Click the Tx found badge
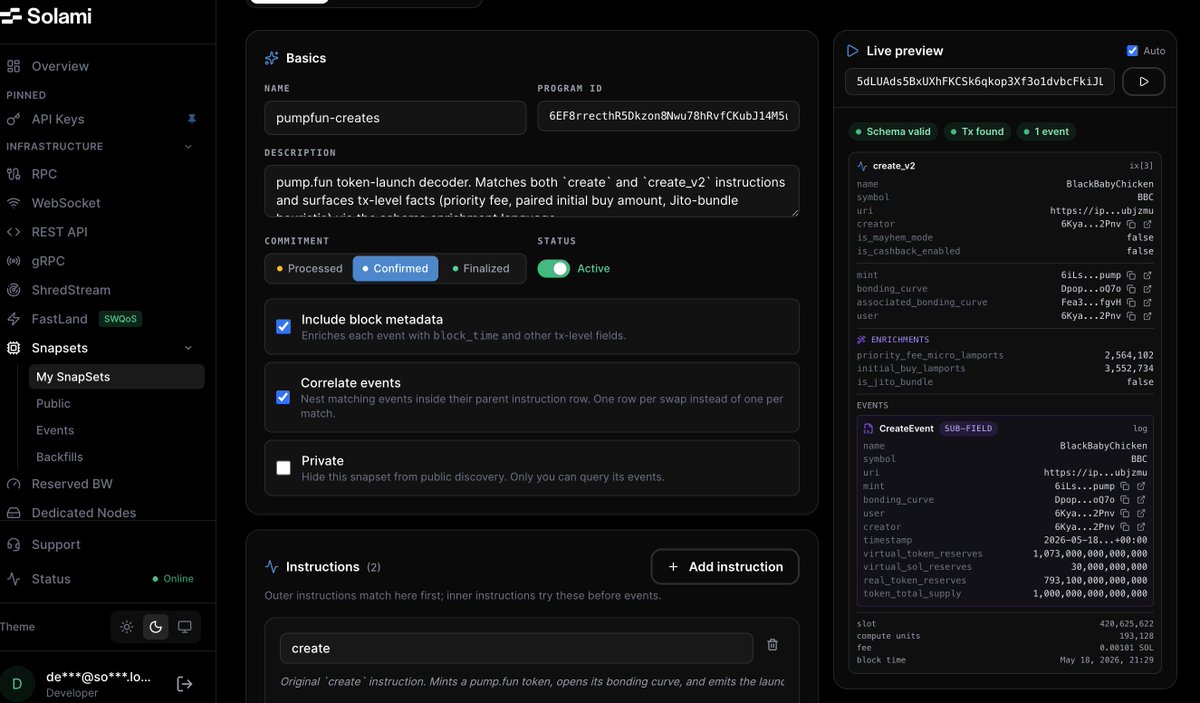The height and width of the screenshot is (703, 1200). pos(976,132)
